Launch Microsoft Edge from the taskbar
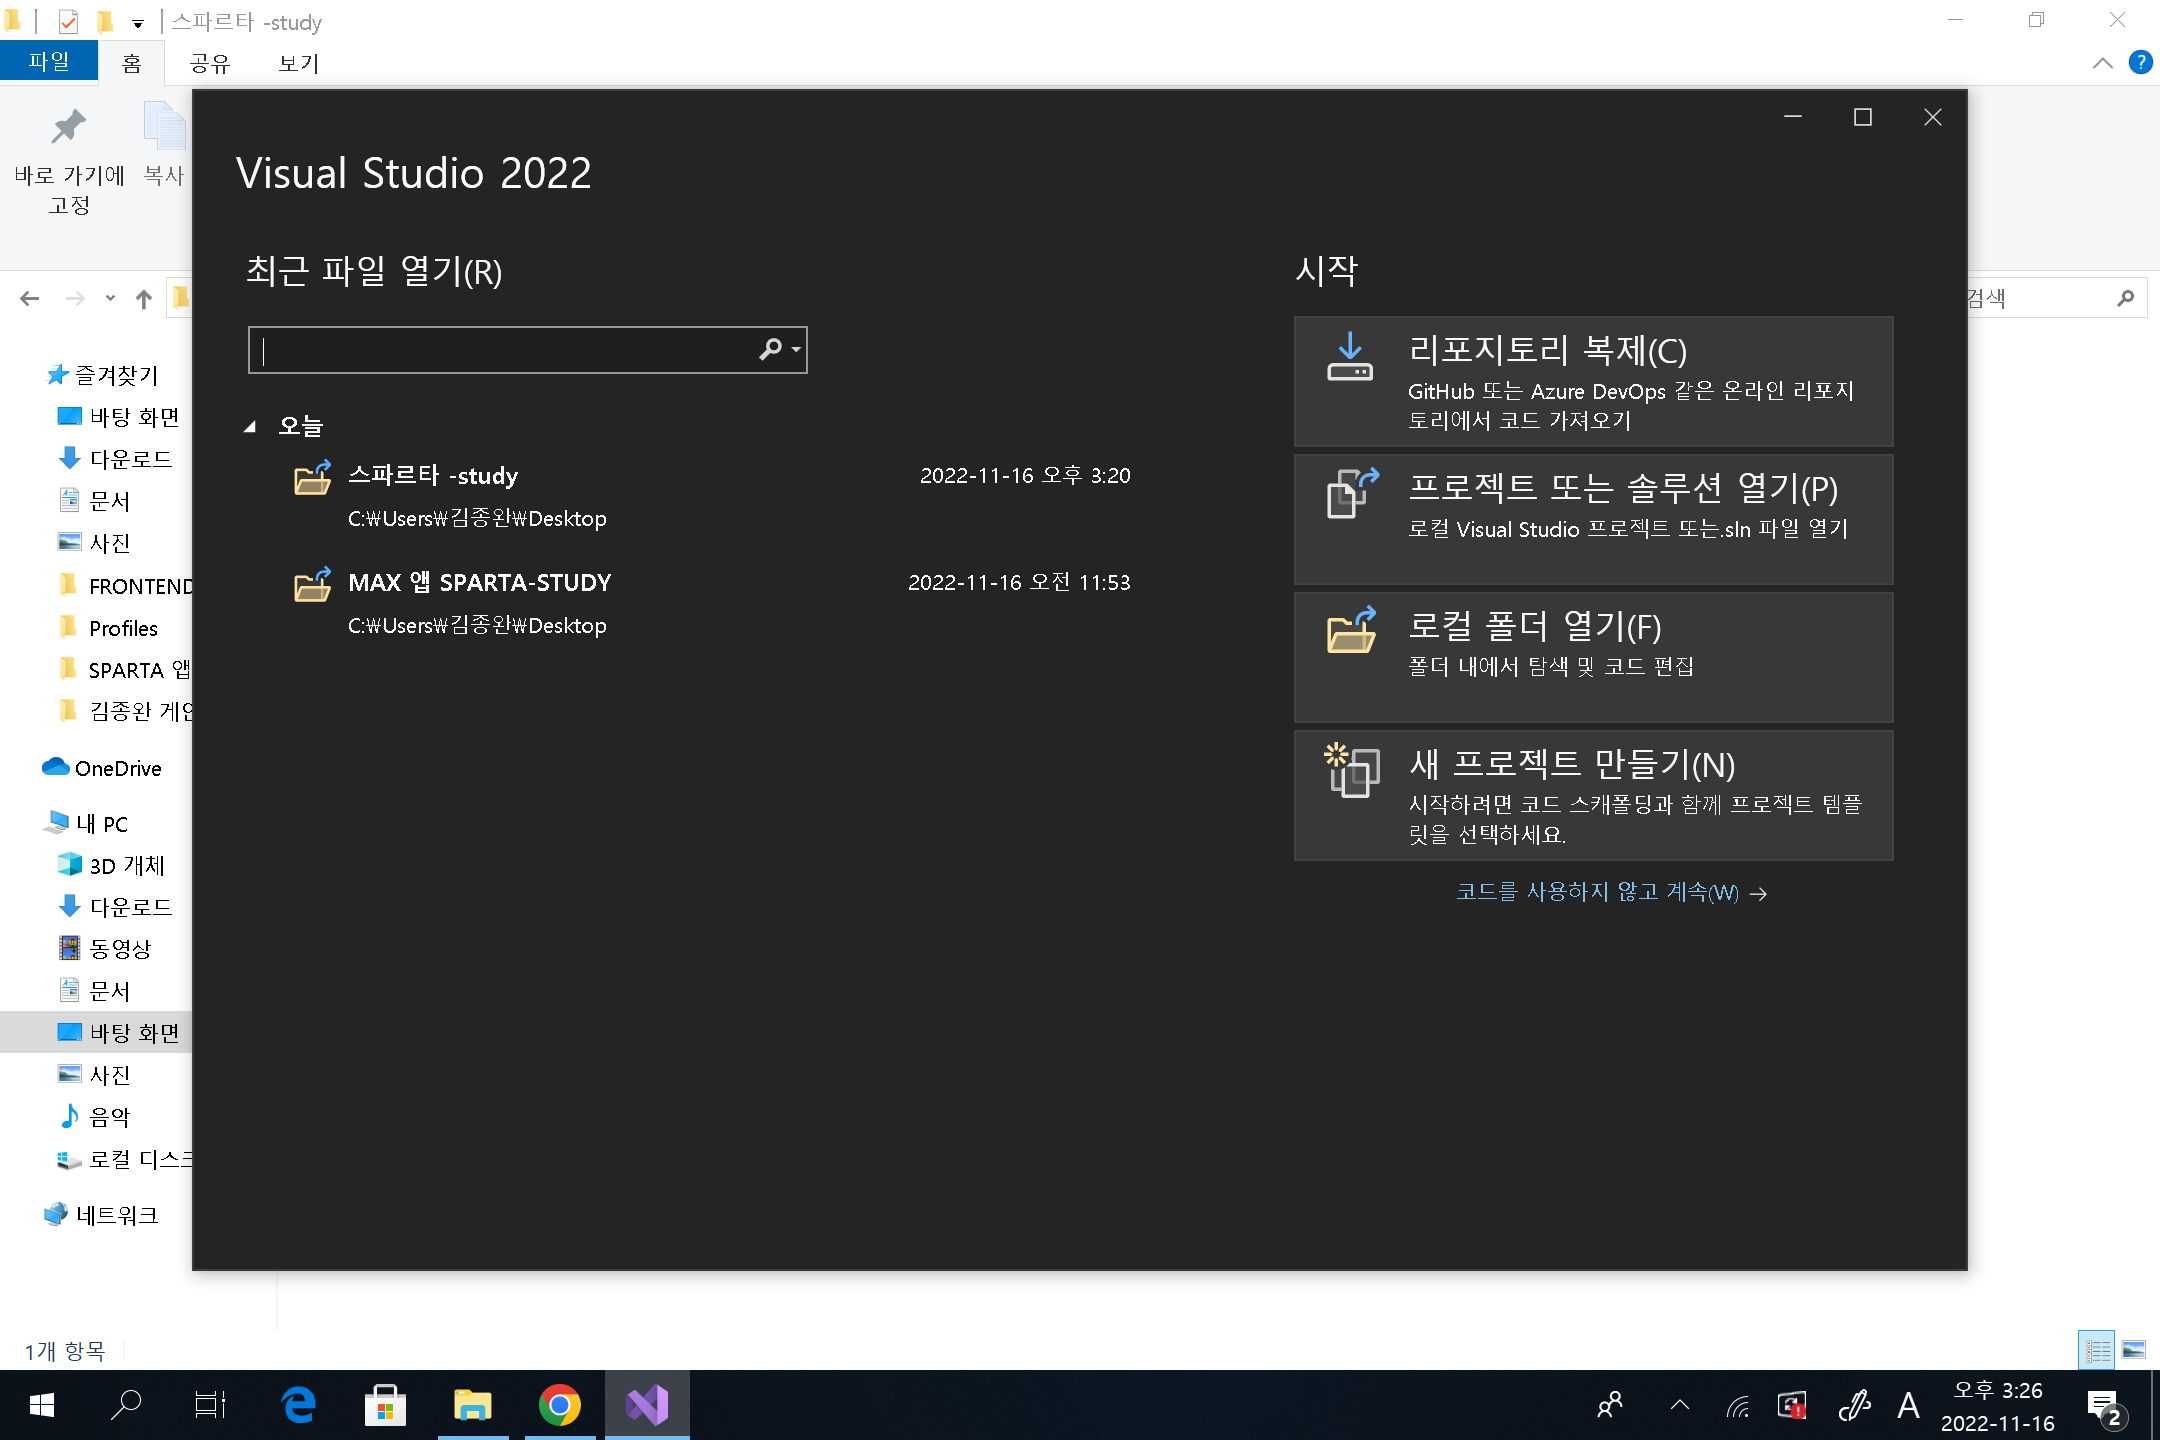The image size is (2160, 1440). tap(298, 1405)
